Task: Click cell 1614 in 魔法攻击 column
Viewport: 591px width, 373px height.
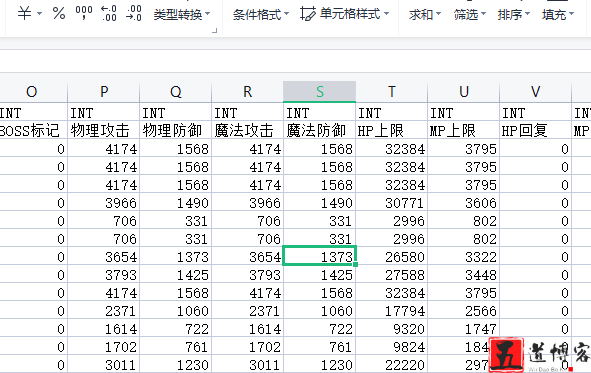Action: [248, 329]
